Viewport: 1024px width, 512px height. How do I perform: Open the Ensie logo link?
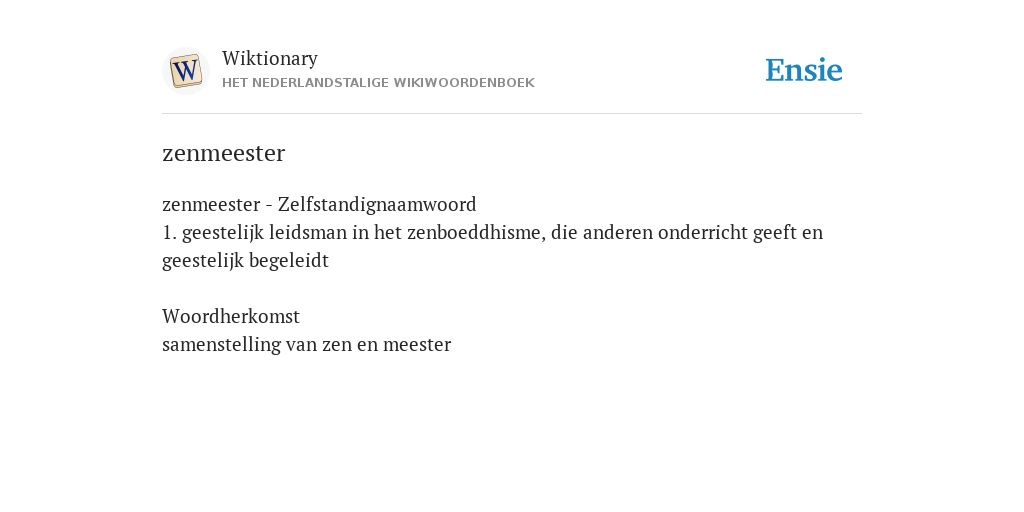click(804, 70)
